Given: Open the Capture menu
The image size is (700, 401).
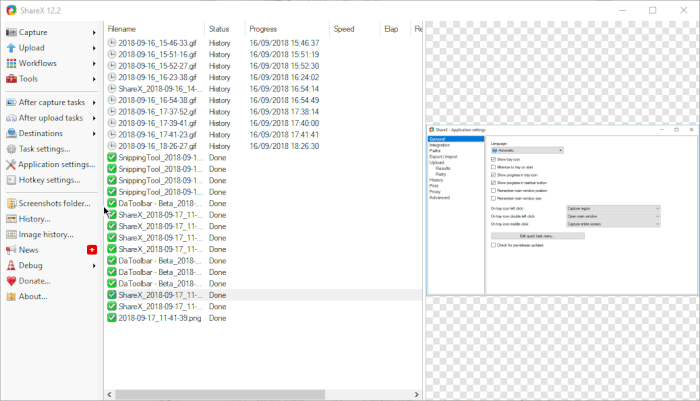Looking at the screenshot, I should tap(33, 32).
